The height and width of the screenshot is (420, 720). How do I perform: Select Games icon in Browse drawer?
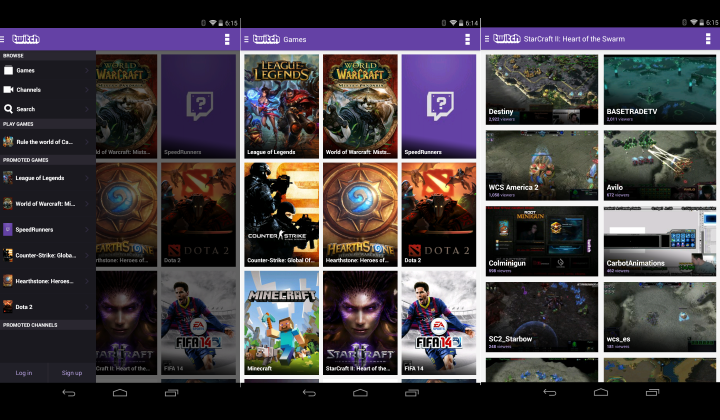(x=8, y=70)
